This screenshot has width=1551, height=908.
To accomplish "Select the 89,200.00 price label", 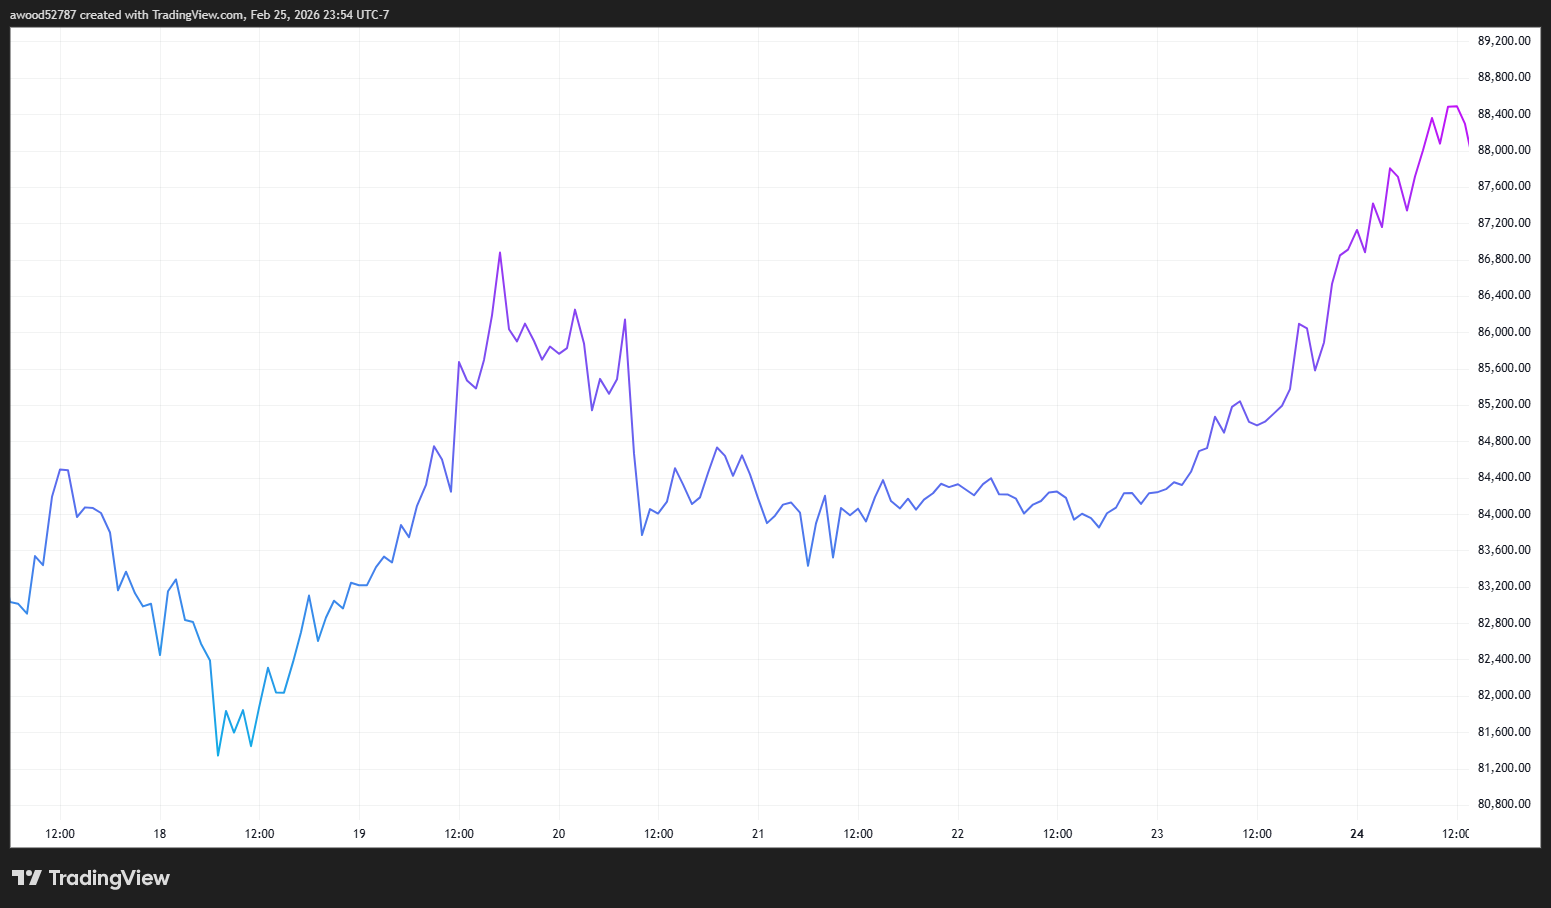I will point(1504,40).
